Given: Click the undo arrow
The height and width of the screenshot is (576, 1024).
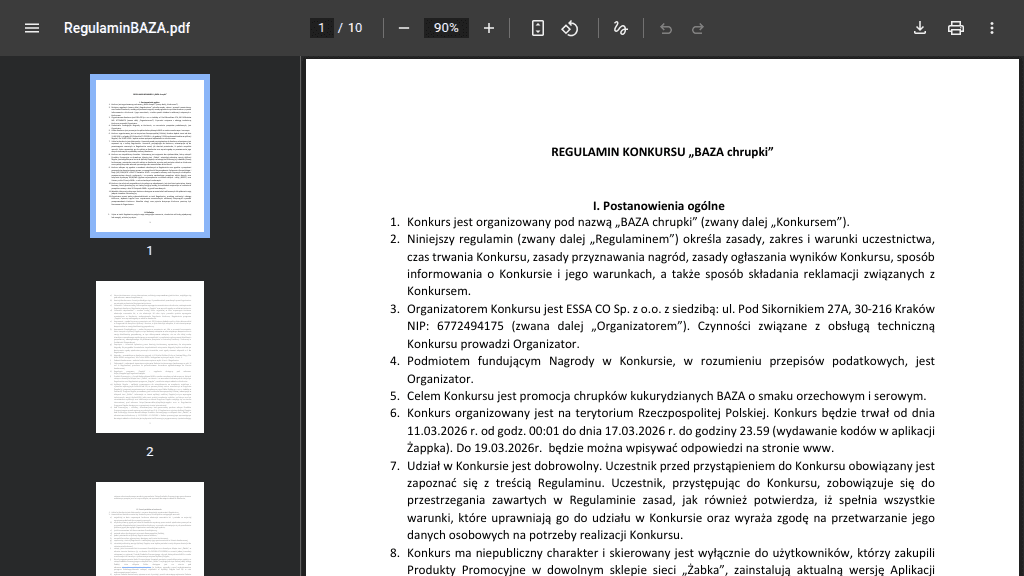Looking at the screenshot, I should pos(665,28).
